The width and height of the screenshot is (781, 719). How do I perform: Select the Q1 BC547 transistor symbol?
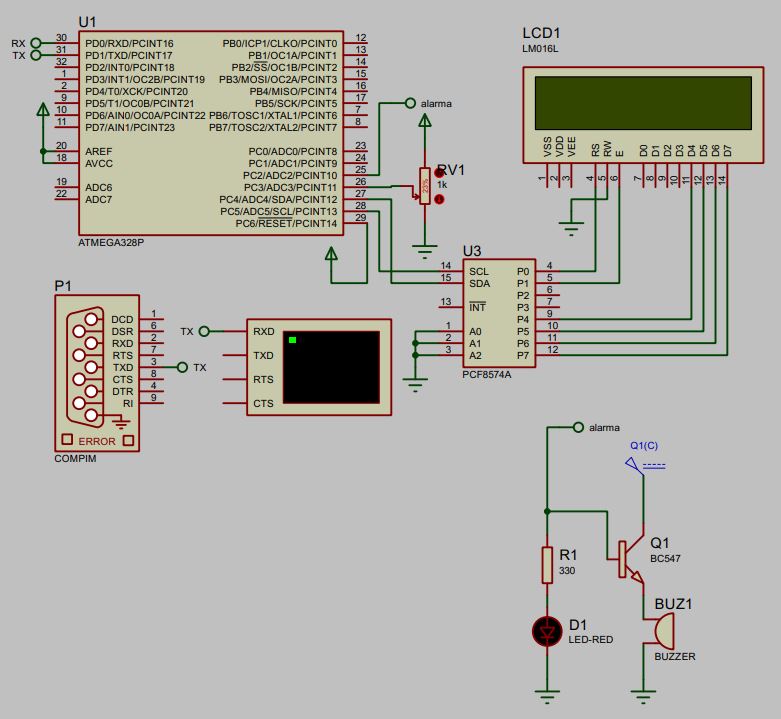(x=630, y=559)
